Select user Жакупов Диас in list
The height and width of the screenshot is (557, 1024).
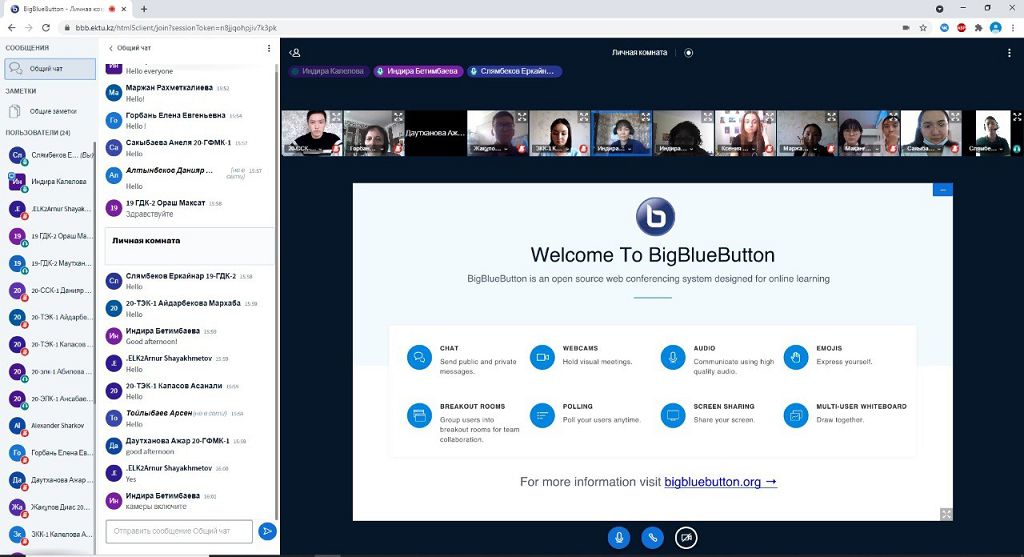click(50, 507)
